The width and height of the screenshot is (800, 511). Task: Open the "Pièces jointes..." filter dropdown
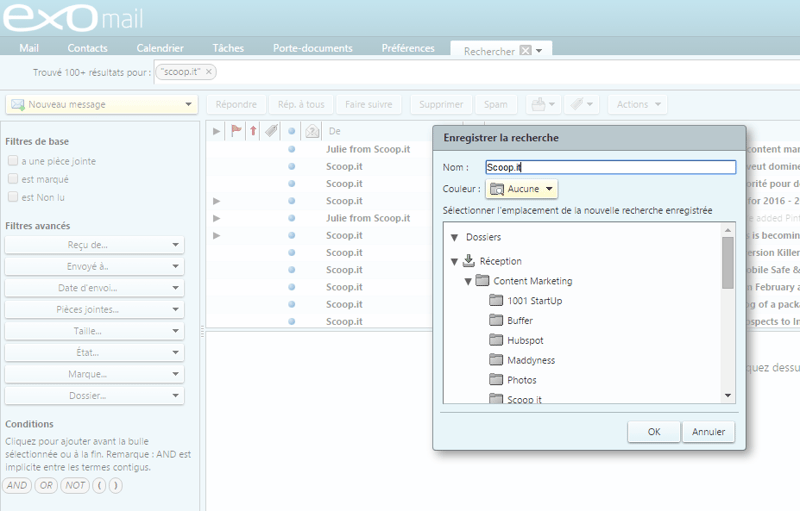(x=94, y=310)
